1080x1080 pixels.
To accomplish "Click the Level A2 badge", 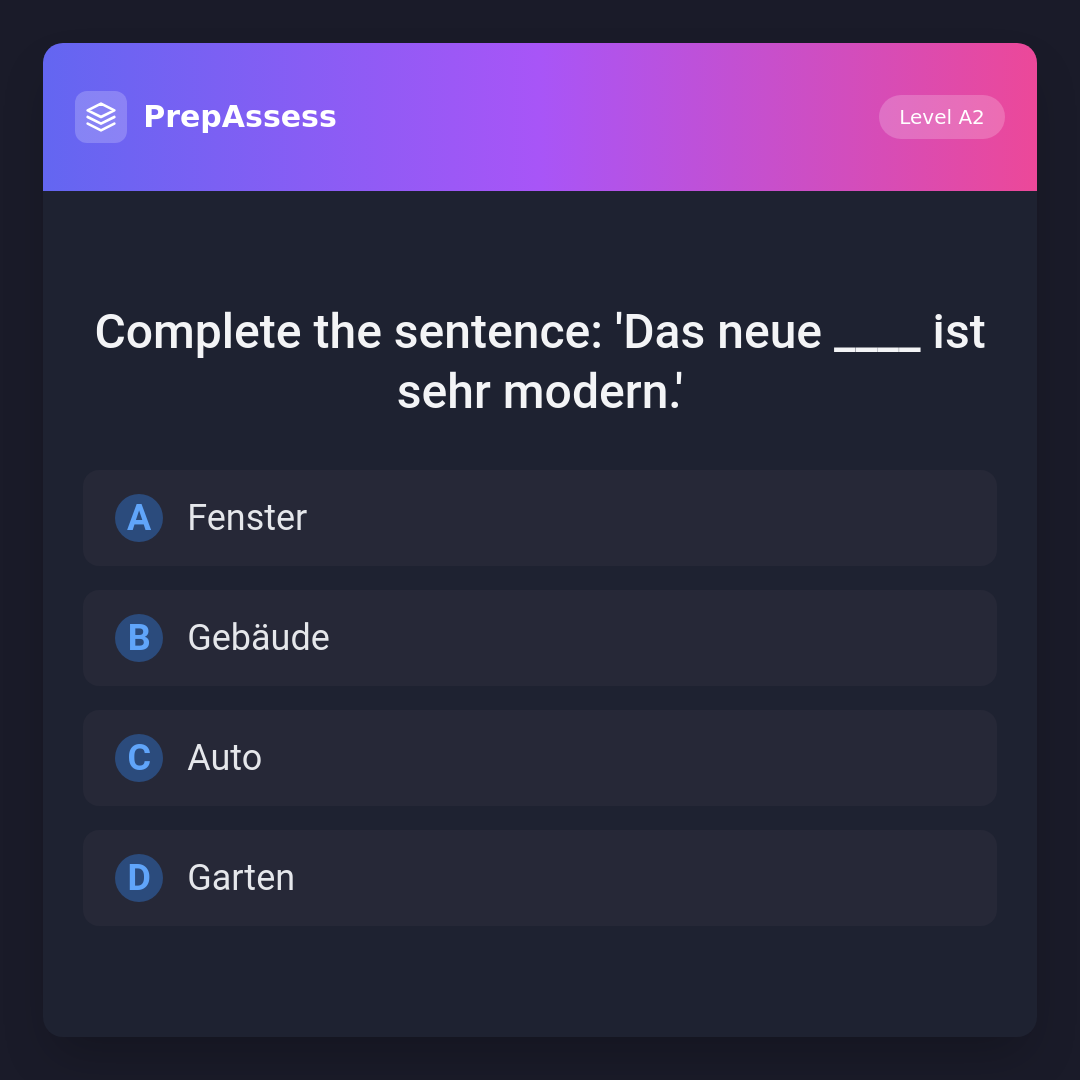I will click(x=941, y=117).
